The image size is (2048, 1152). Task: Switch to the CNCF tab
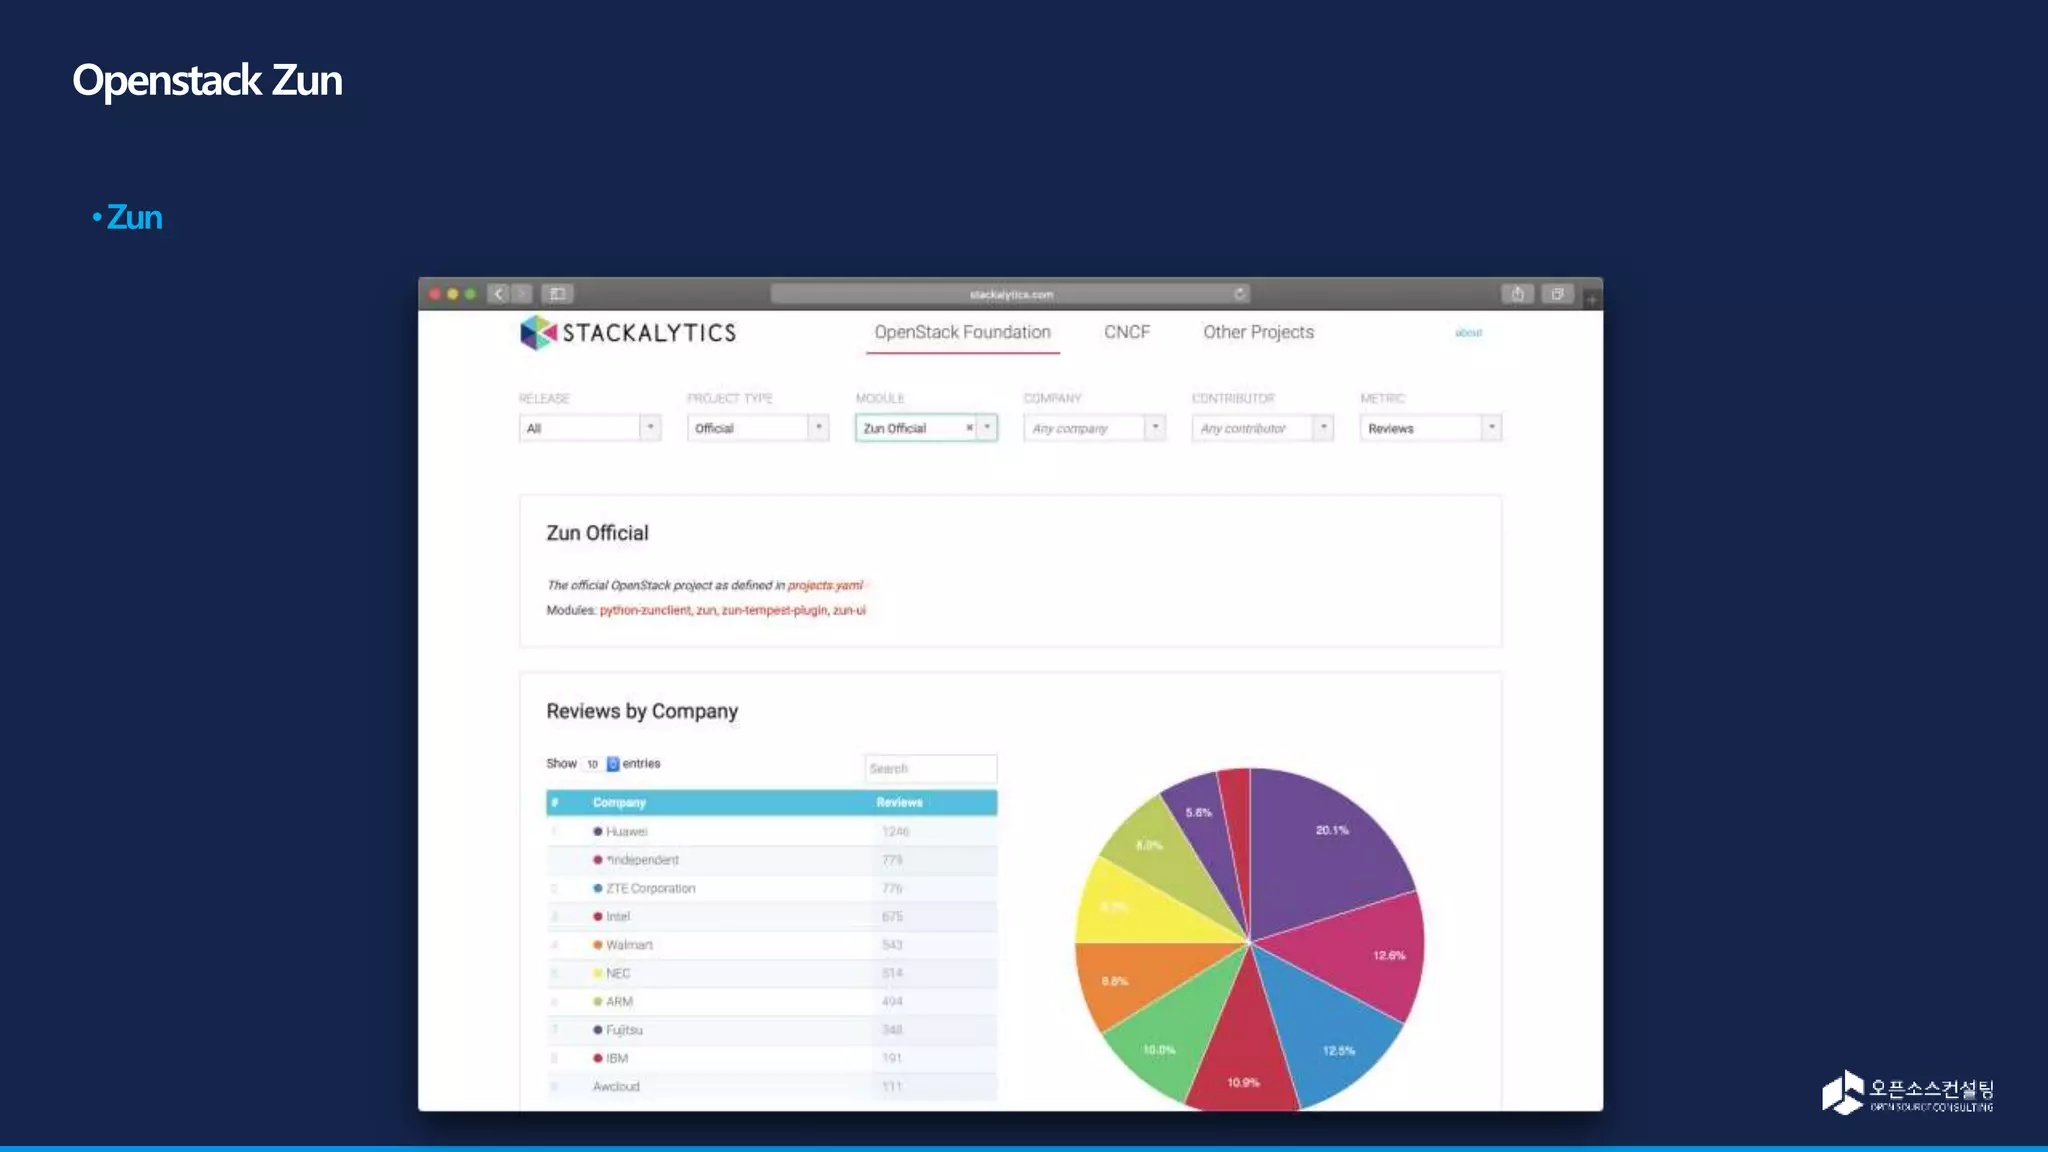point(1126,332)
